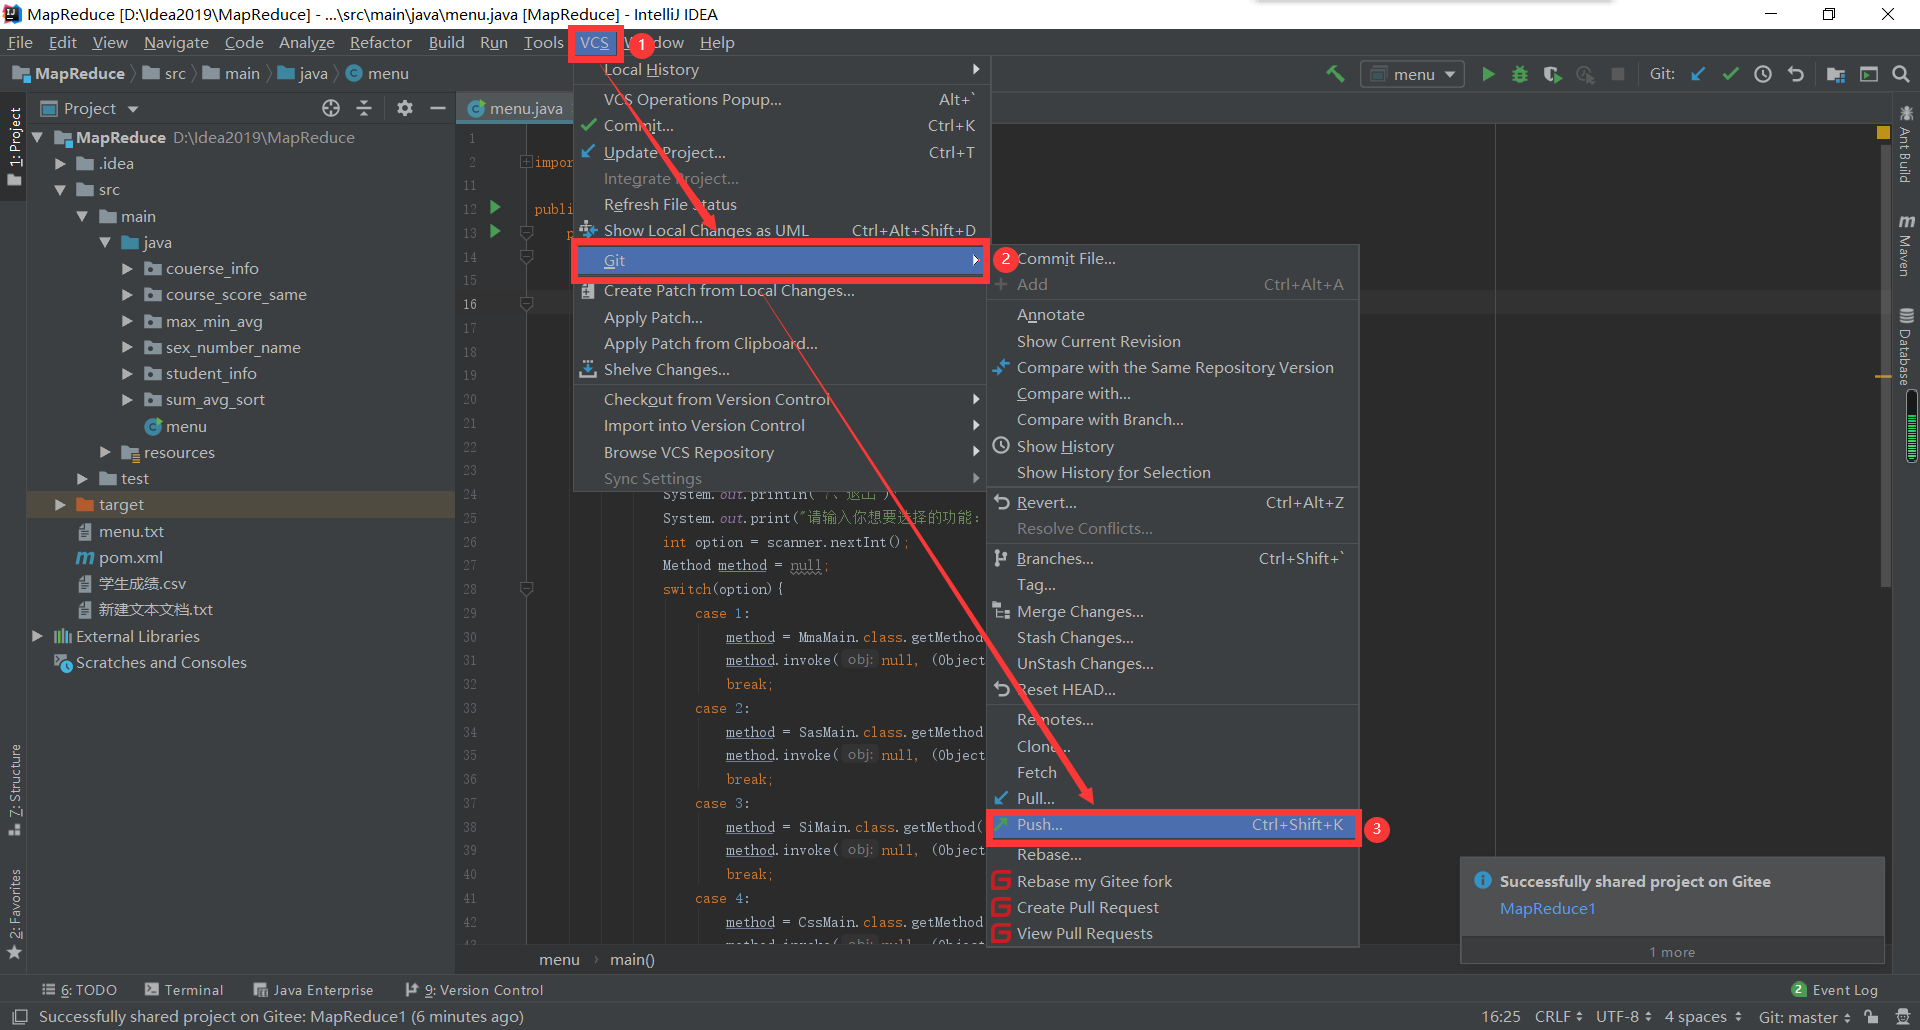Click the stop button in run toolbar
1920x1030 pixels.
pos(1618,74)
